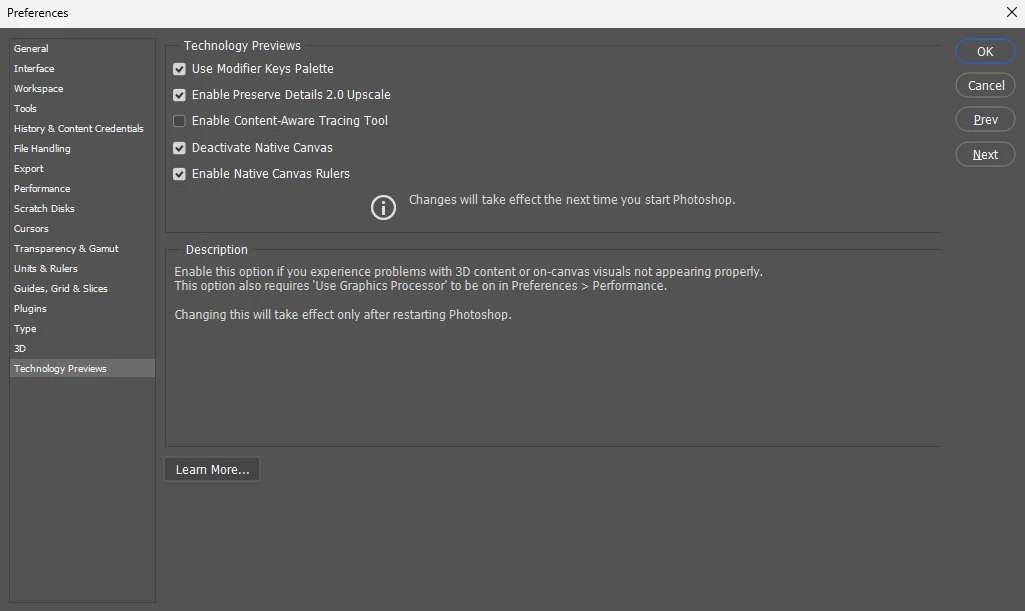Select the Type category

82,329
